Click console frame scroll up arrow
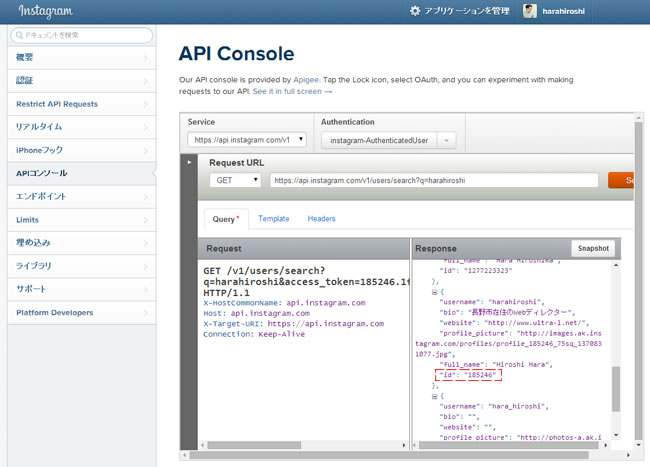Viewport: 650px width, 467px height. click(638, 118)
